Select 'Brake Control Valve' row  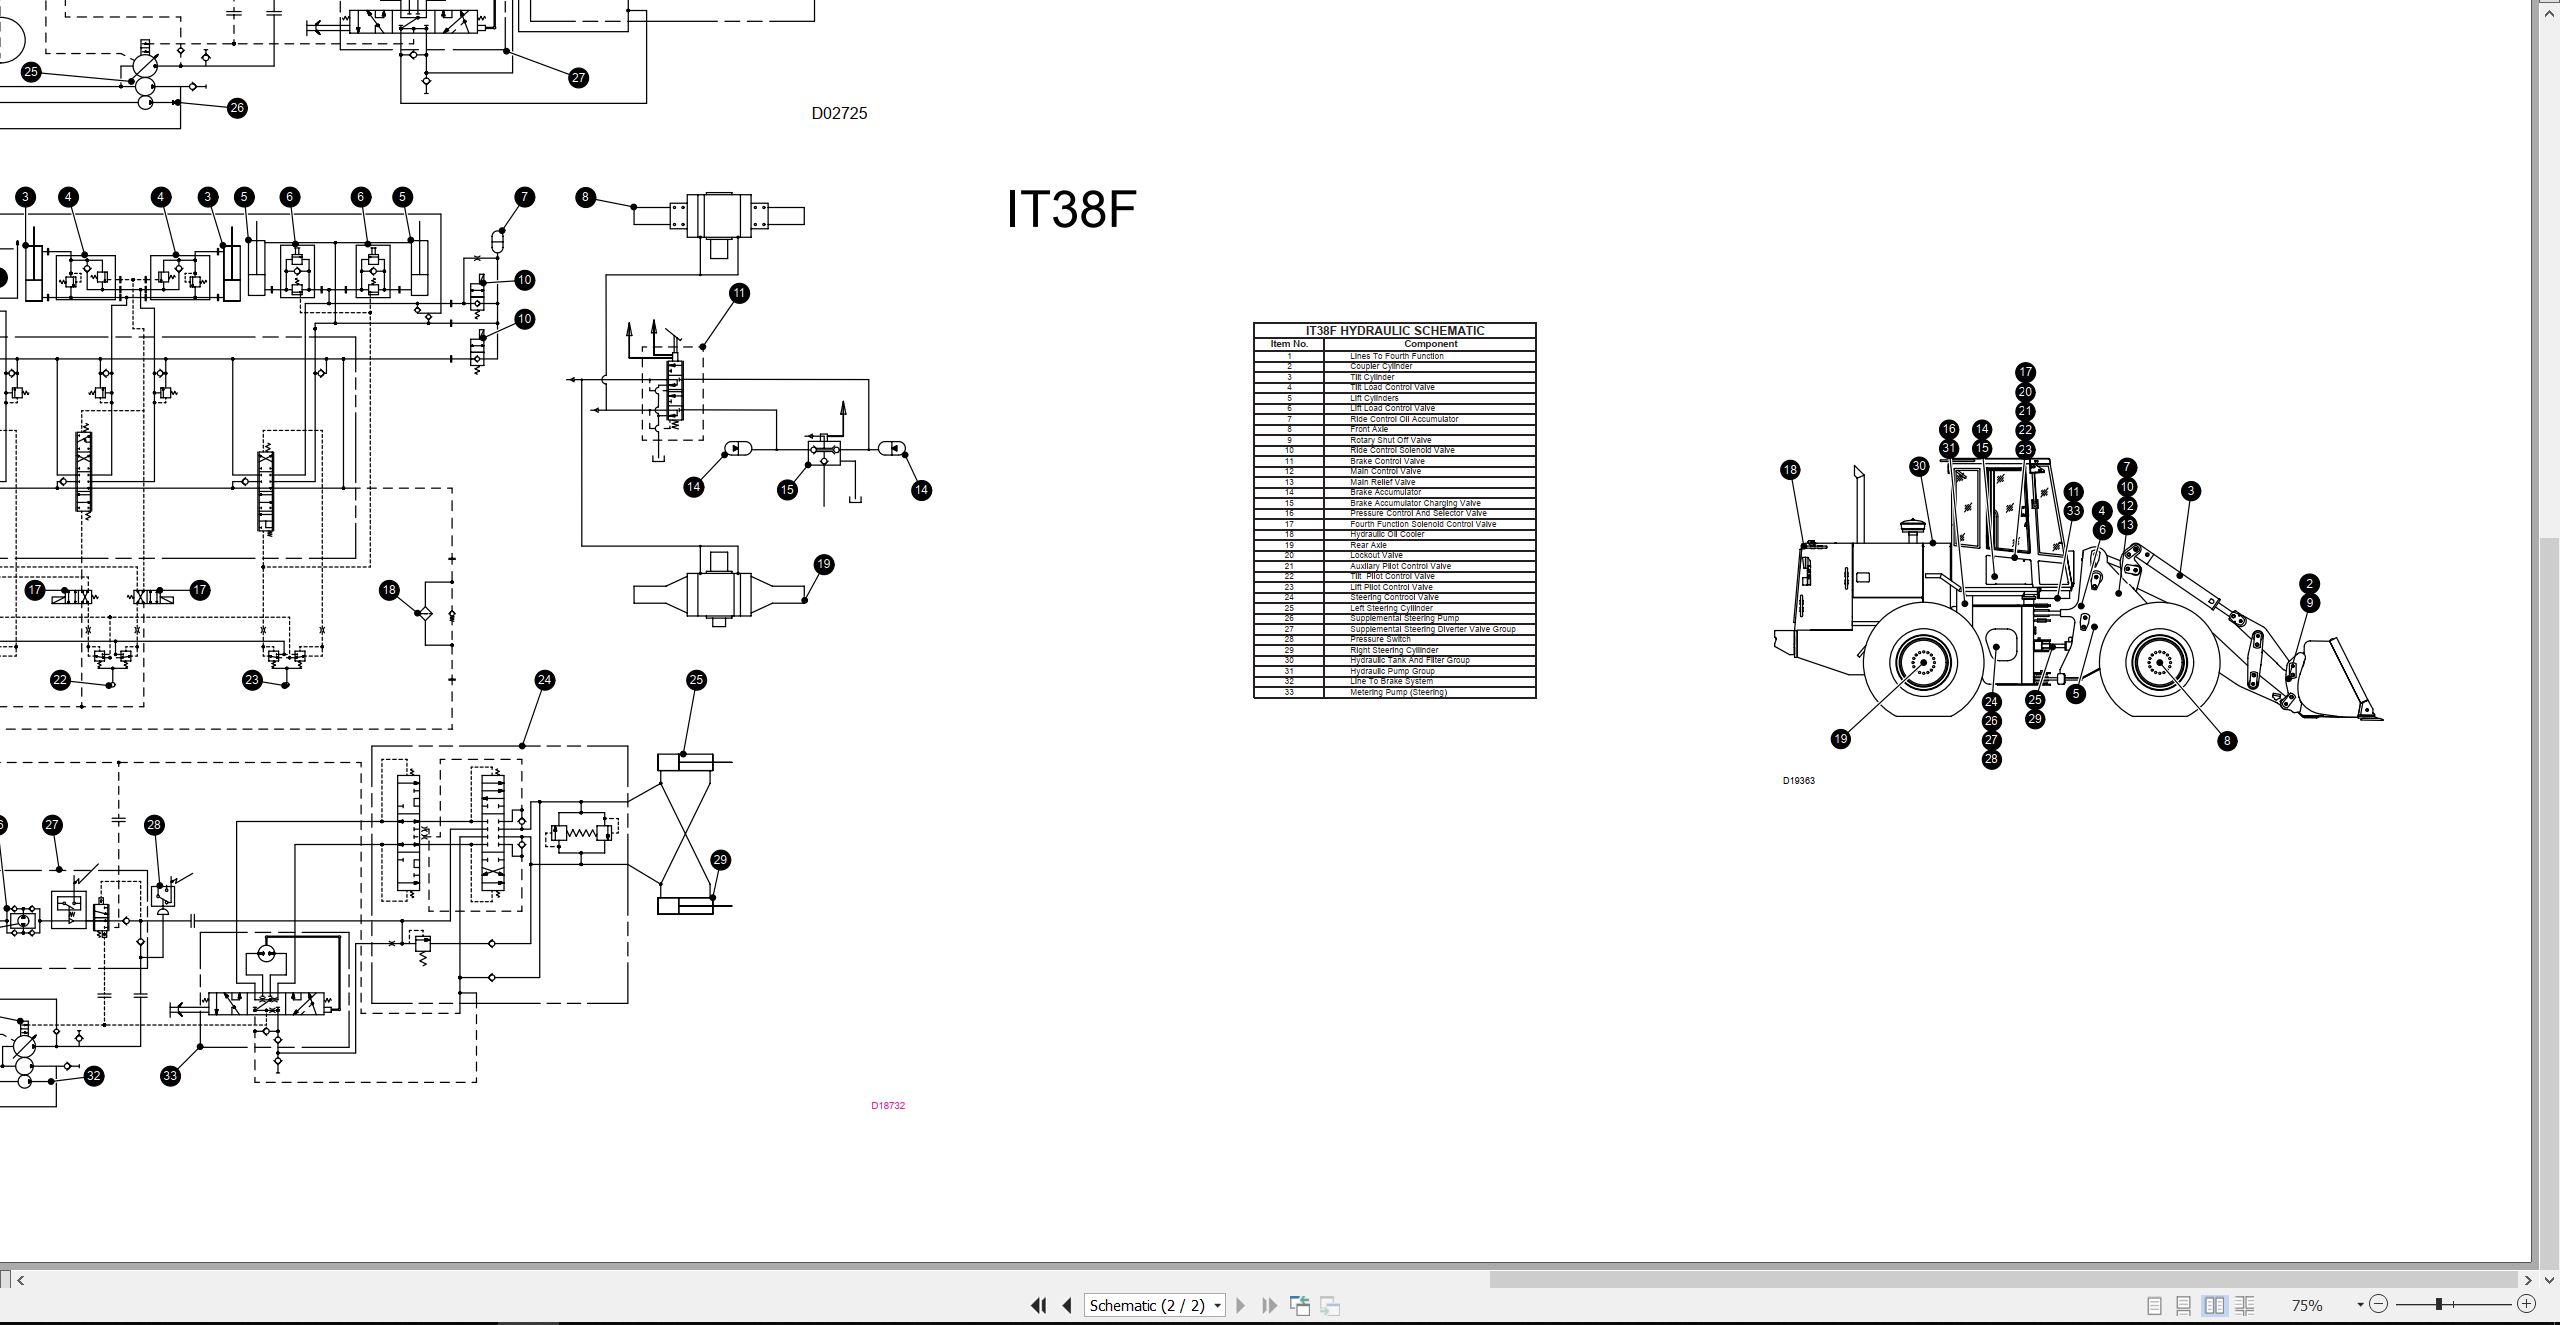pyautogui.click(x=1395, y=461)
